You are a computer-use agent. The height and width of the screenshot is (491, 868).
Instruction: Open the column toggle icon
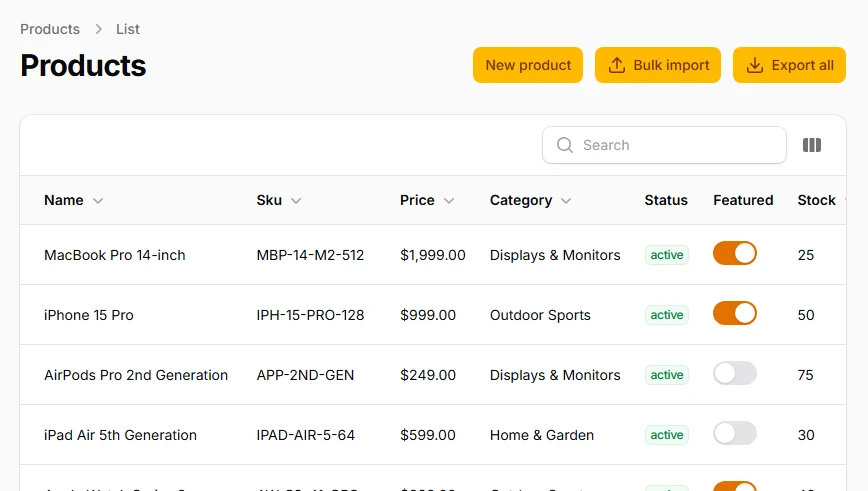coord(812,145)
